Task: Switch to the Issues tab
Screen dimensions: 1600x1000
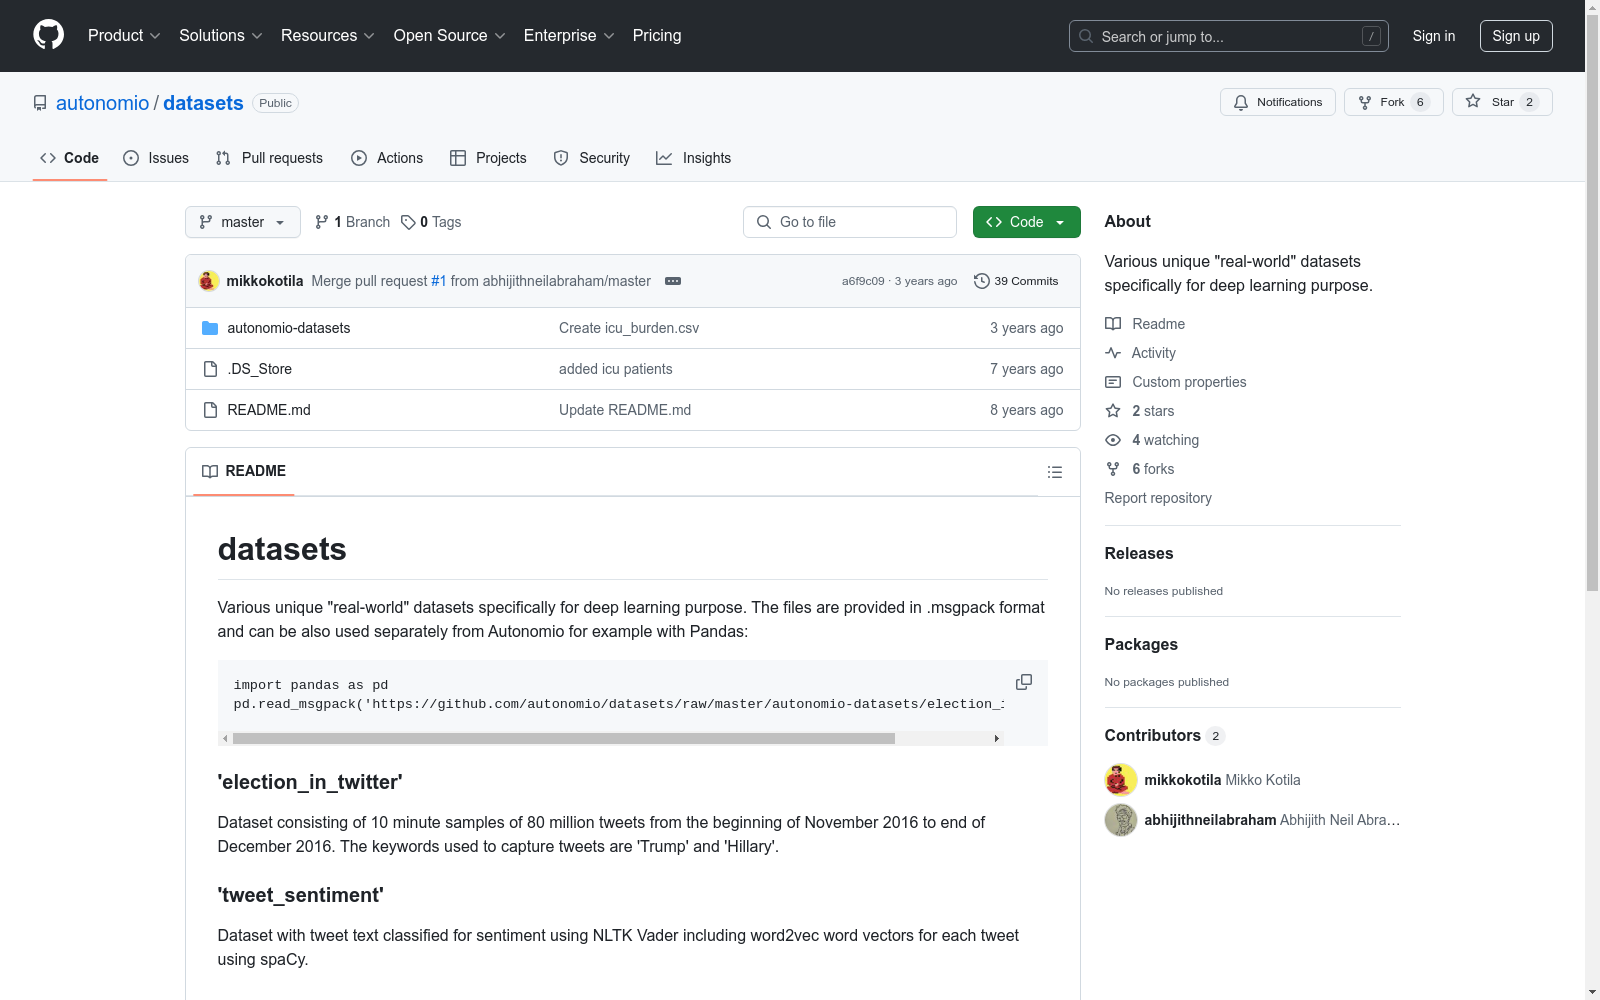Action: tap(156, 158)
